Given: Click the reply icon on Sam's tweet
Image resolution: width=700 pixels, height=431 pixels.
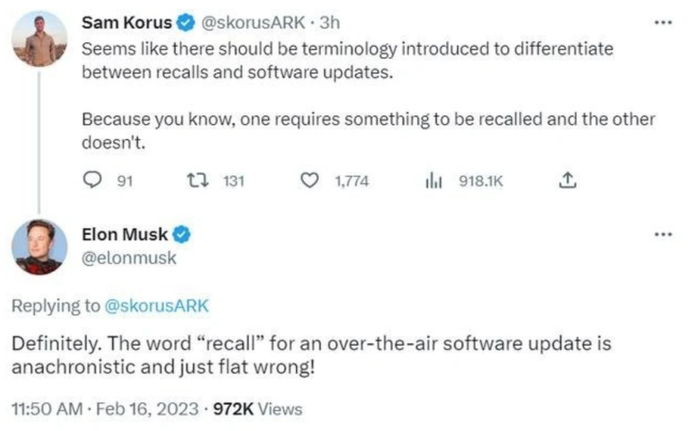Looking at the screenshot, I should pyautogui.click(x=94, y=183).
